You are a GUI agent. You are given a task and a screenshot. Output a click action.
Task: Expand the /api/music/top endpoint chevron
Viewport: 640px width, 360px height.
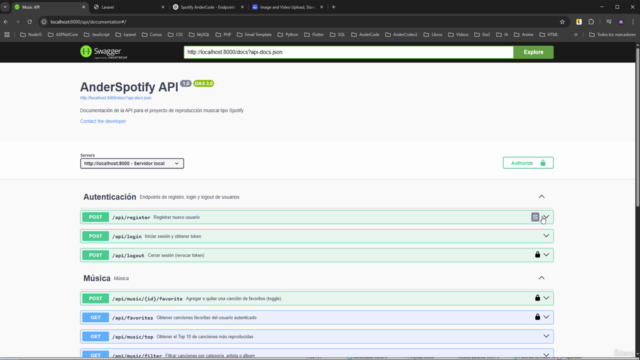pyautogui.click(x=546, y=336)
